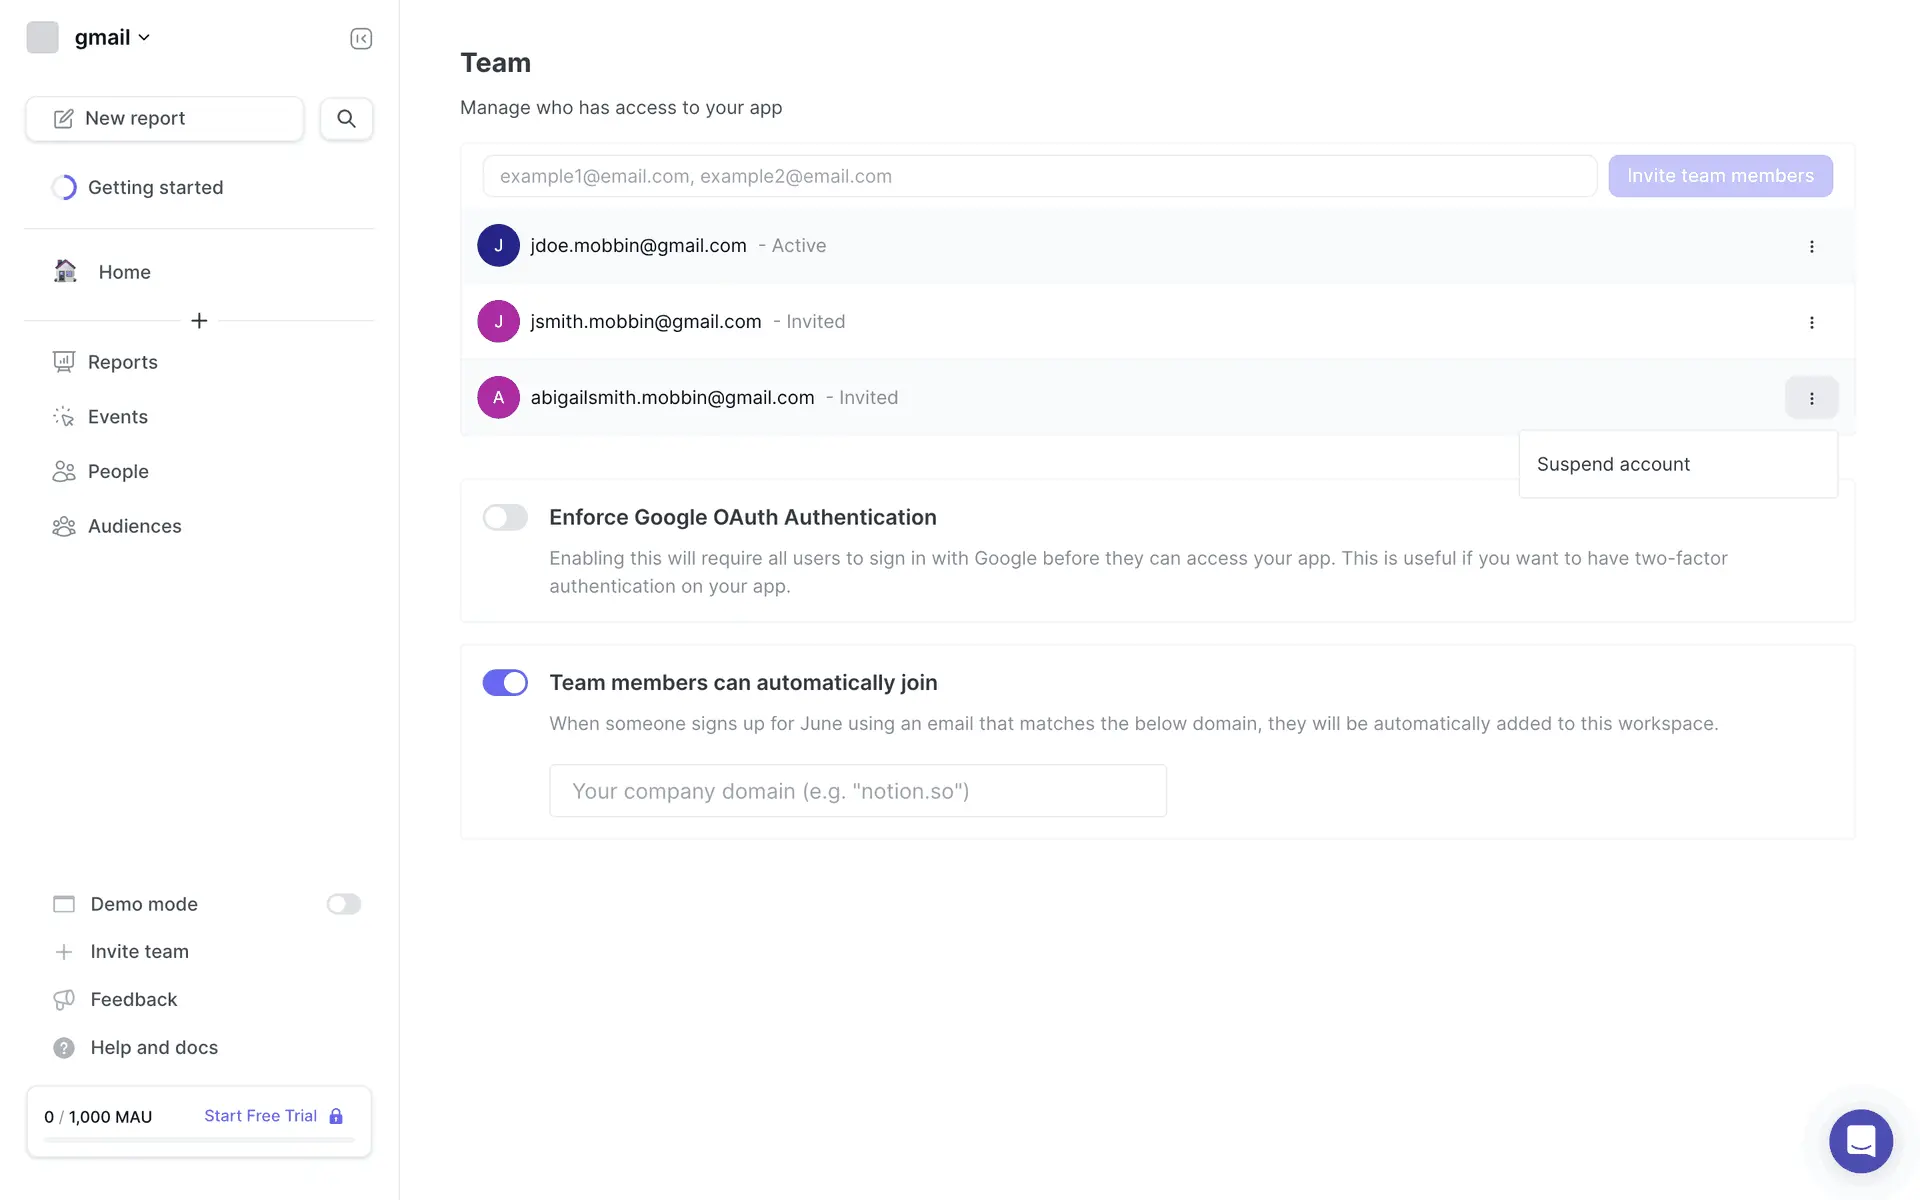
Task: Click Invite team members button
Action: coord(1720,176)
